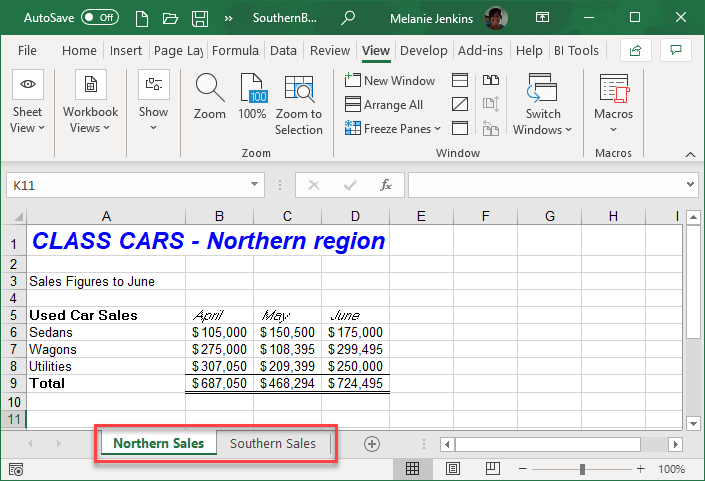Select column B header
Screen dimensions: 705x481
(219, 216)
